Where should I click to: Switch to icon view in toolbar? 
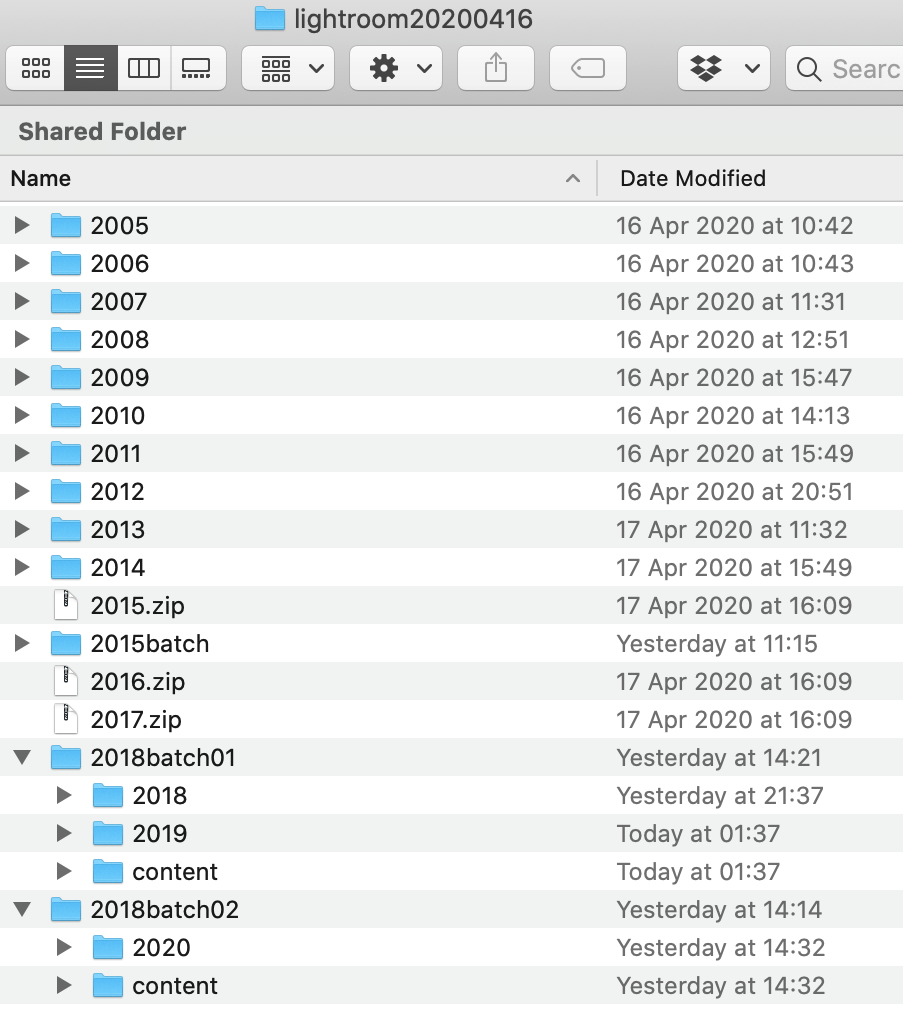[36, 68]
